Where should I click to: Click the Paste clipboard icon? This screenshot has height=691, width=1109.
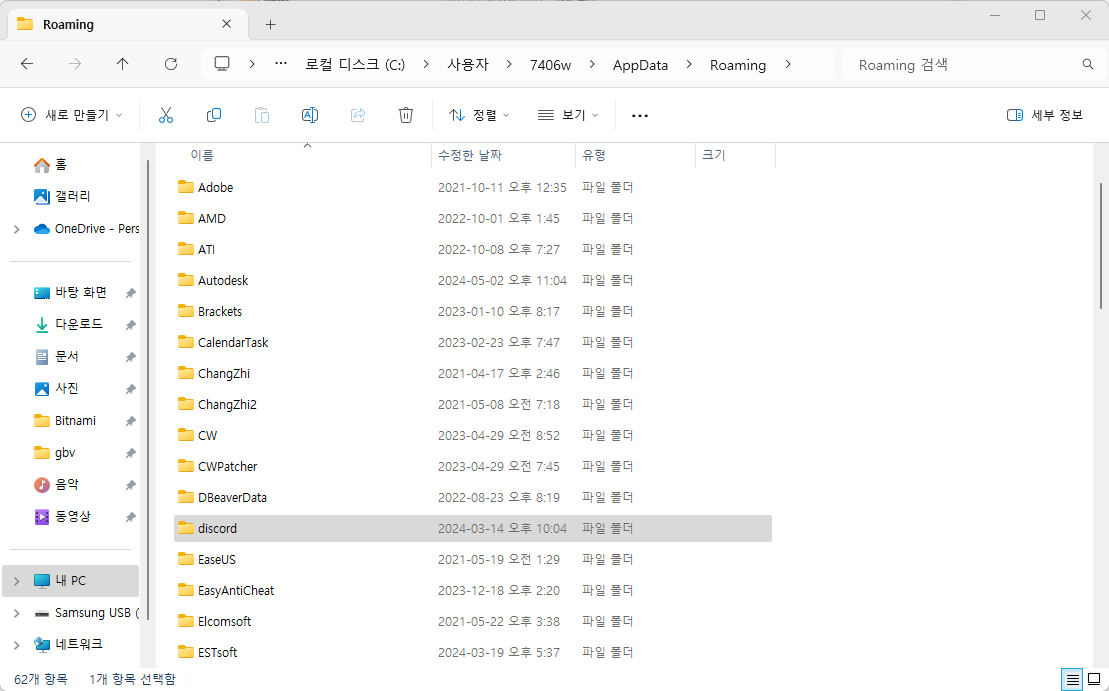(x=262, y=115)
